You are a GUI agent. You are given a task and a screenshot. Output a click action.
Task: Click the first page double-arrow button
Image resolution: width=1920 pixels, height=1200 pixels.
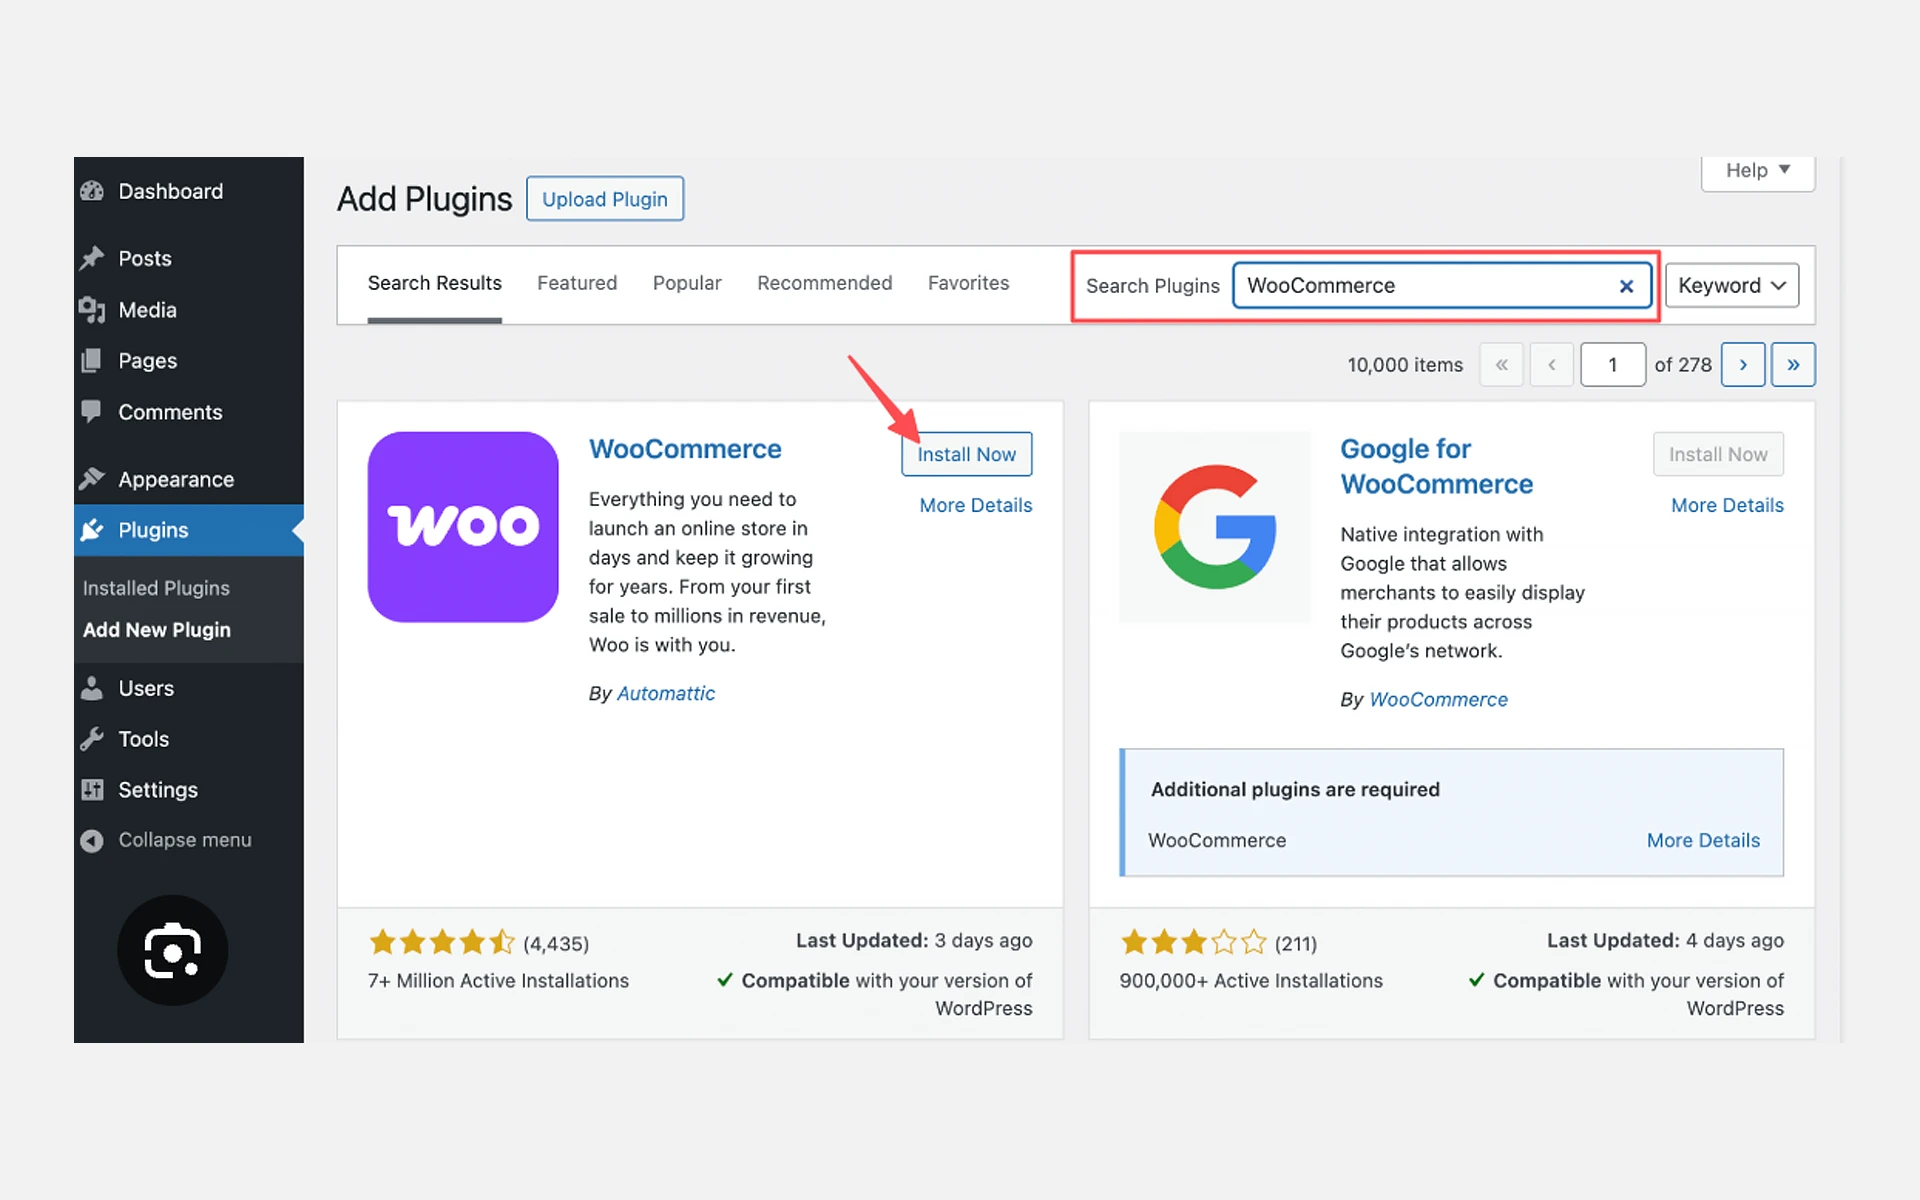[x=1501, y=365]
